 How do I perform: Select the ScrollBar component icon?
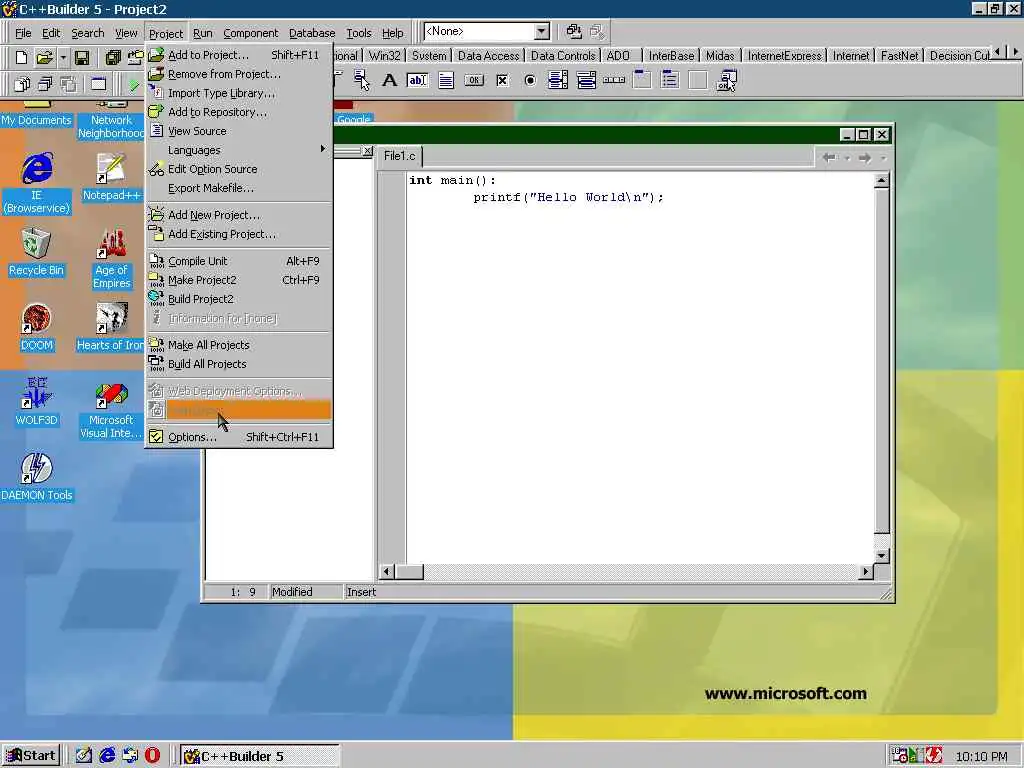(614, 80)
